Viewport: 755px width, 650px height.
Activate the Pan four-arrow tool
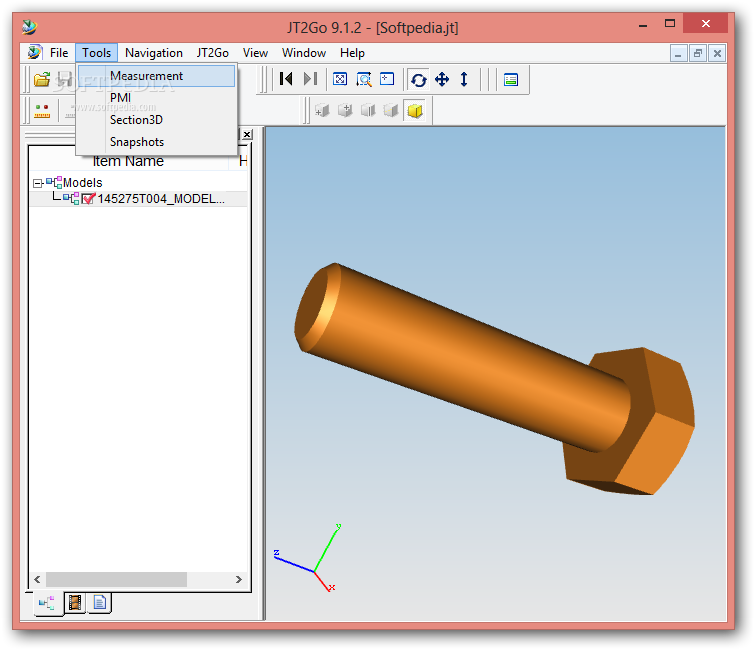click(x=442, y=79)
